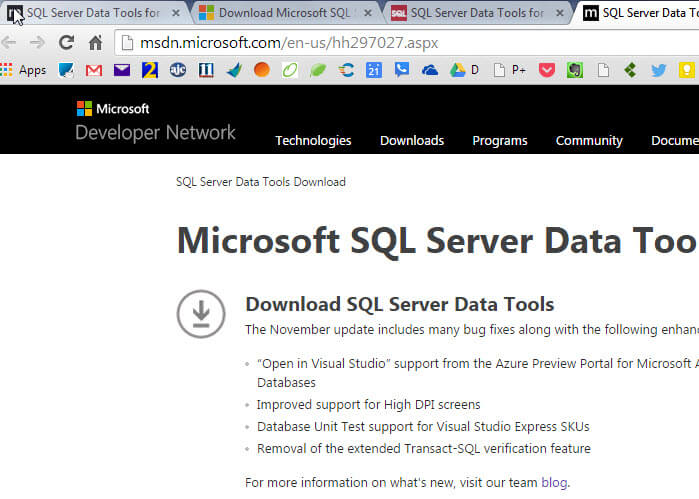Screen dimensions: 699x499
Task: Close the first SQL Server Data Tools tab
Action: [x=176, y=13]
